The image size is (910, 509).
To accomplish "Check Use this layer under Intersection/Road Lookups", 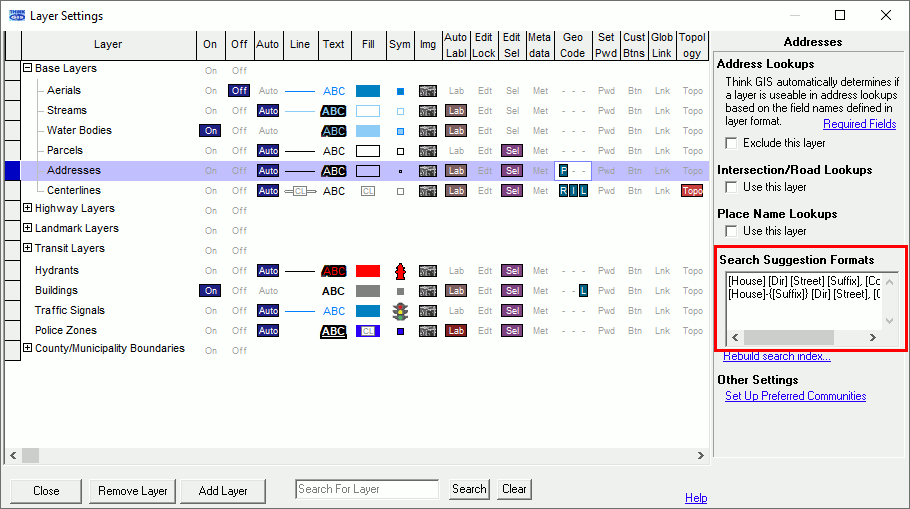I will (x=731, y=187).
